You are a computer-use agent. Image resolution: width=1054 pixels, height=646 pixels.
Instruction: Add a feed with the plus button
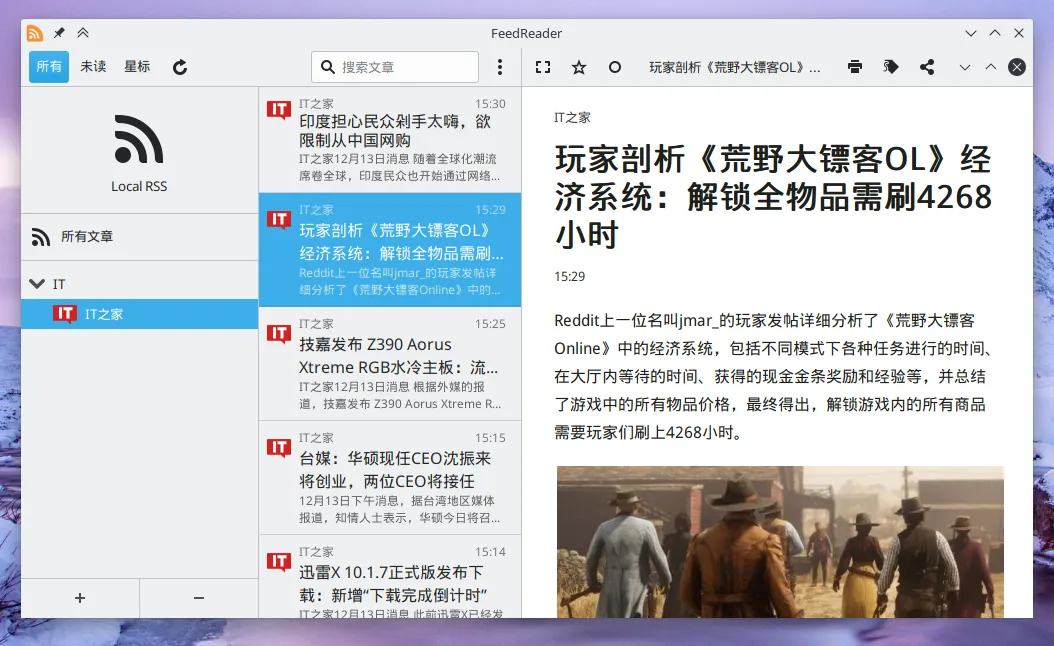[80, 598]
